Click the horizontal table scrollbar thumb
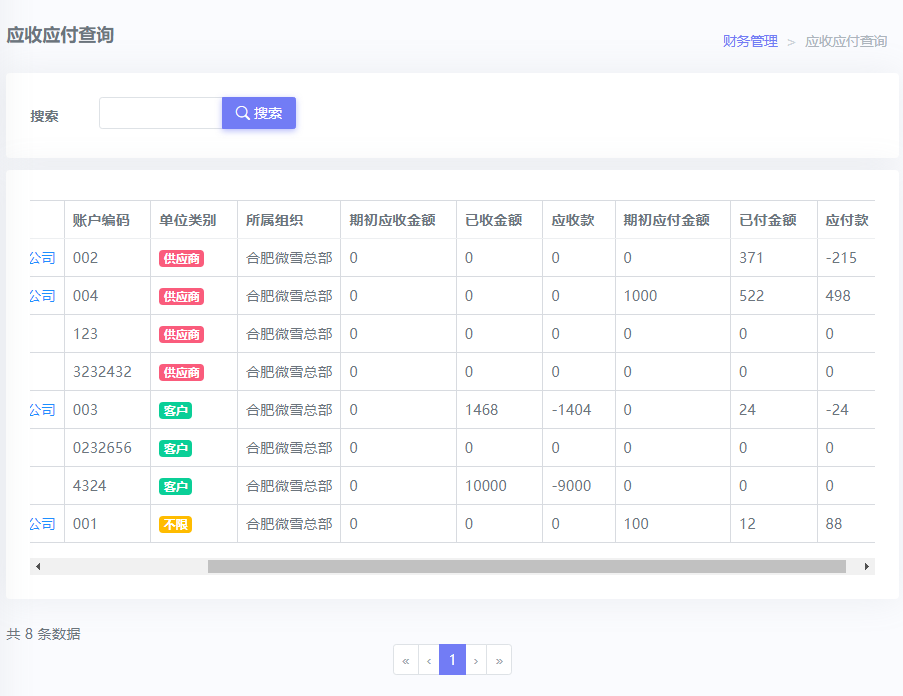Viewport: 903px width, 696px height. (x=526, y=566)
